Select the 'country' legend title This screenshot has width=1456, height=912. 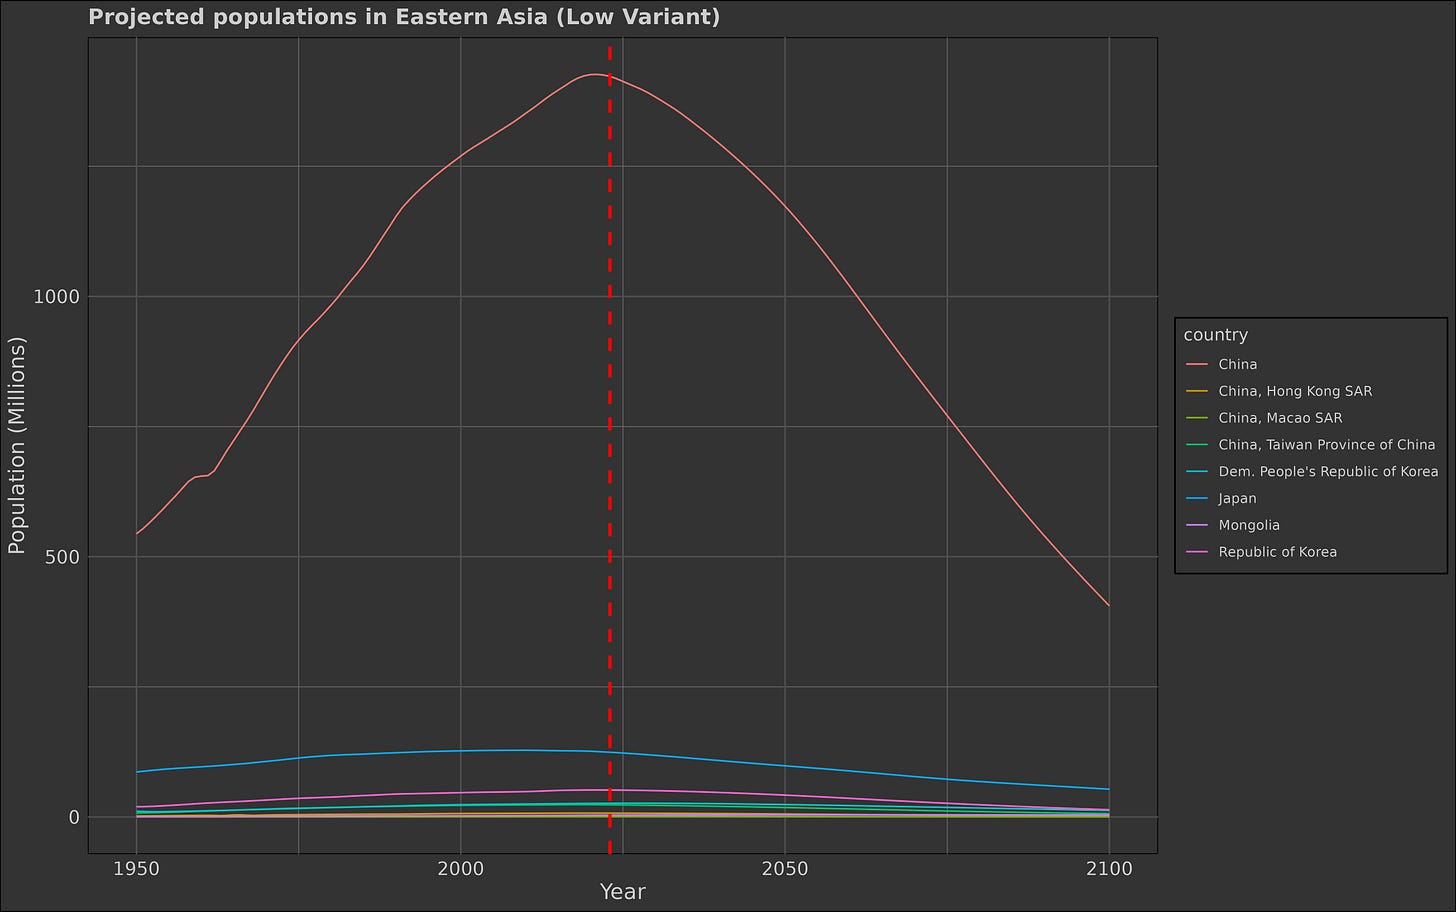(1215, 335)
